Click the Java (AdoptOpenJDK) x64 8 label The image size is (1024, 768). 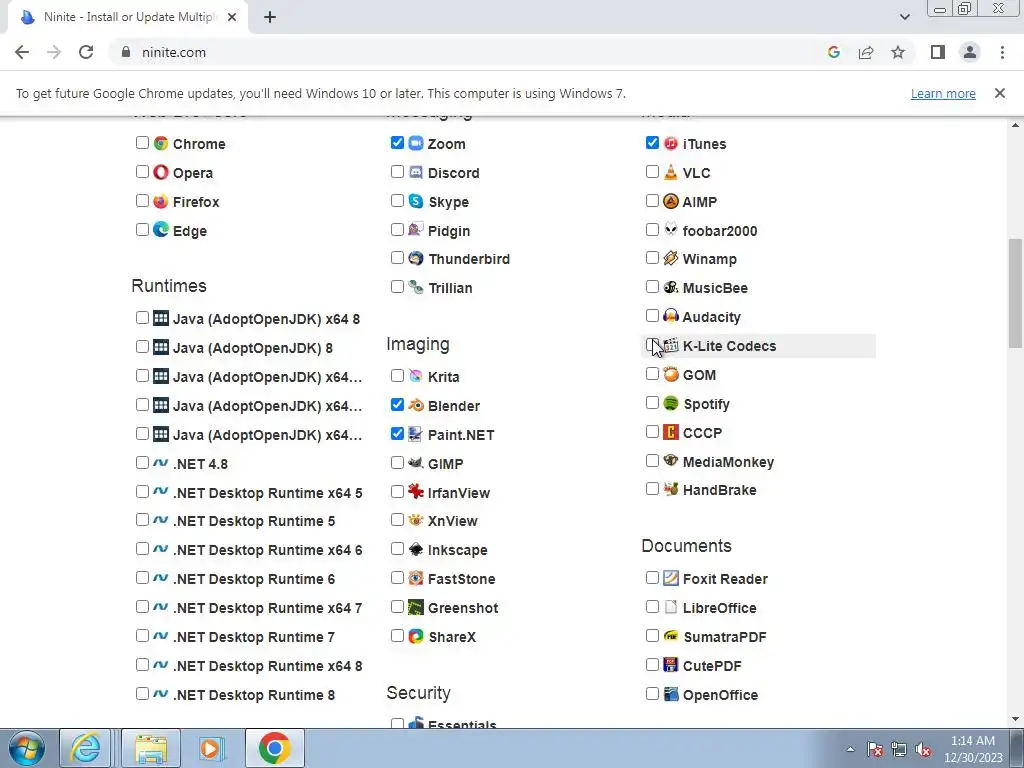point(266,319)
